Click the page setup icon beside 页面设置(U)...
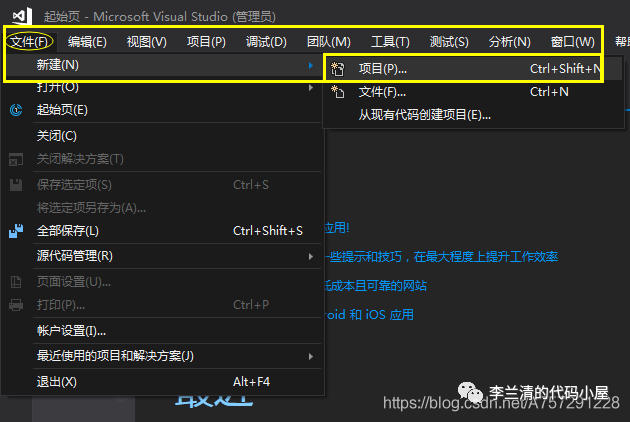Screen dimensions: 630x422 coord(16,282)
